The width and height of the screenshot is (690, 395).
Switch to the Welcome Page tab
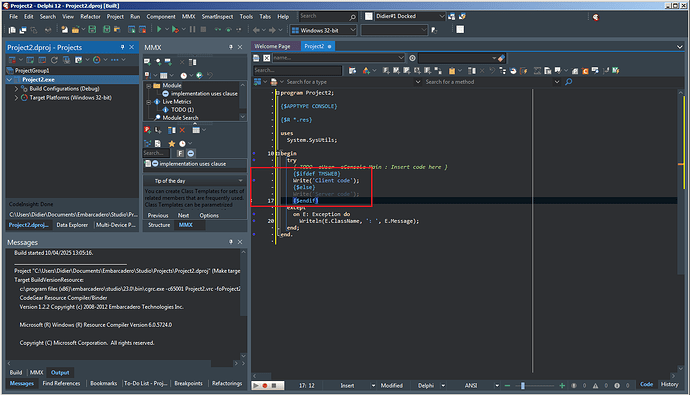(272, 46)
